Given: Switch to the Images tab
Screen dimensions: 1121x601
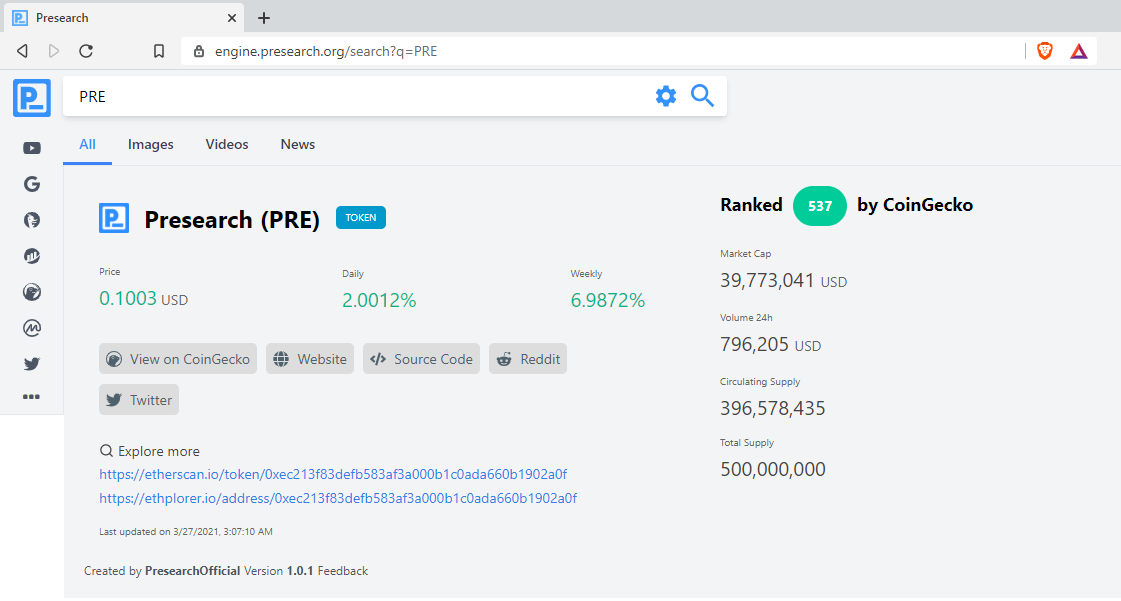Looking at the screenshot, I should point(150,144).
